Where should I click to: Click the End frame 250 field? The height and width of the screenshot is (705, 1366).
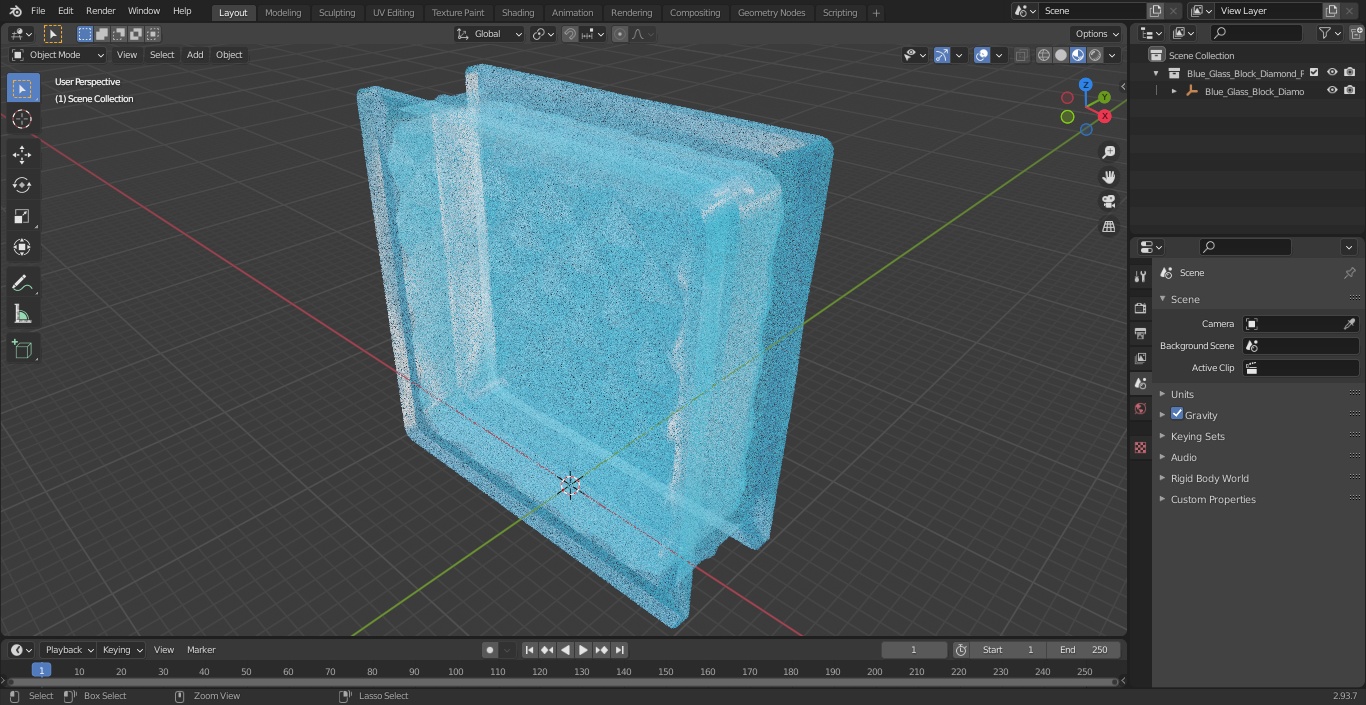click(1084, 650)
